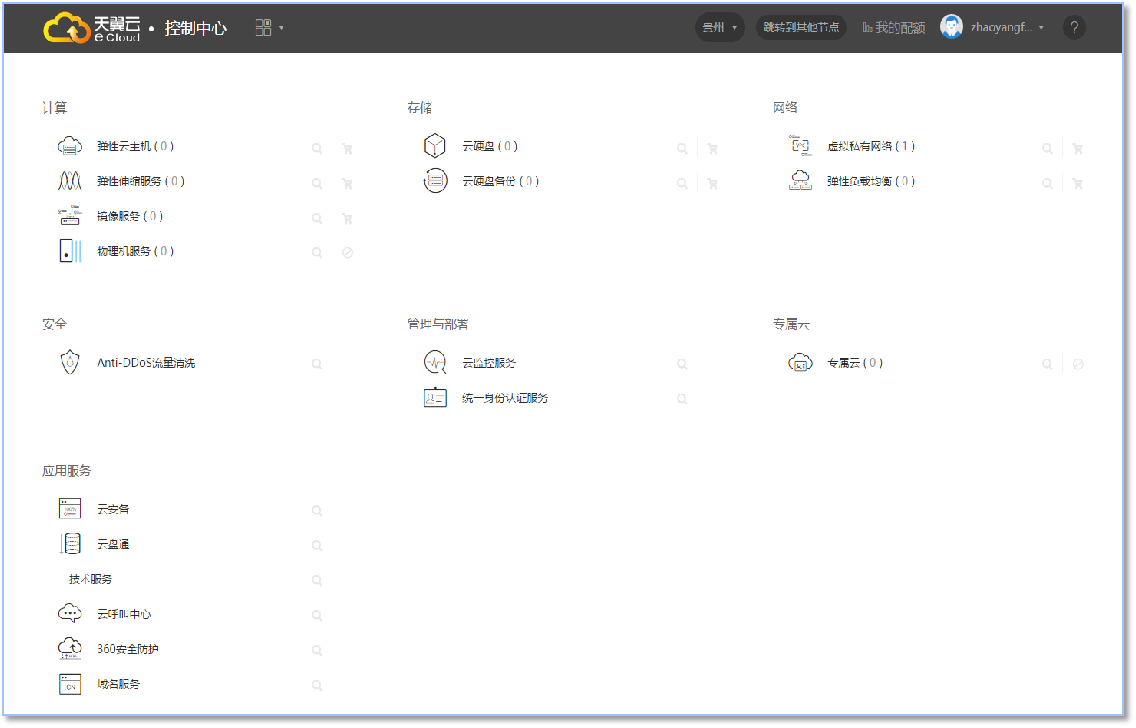
Task: Click the 跳转到其他节点 button
Action: (801, 28)
